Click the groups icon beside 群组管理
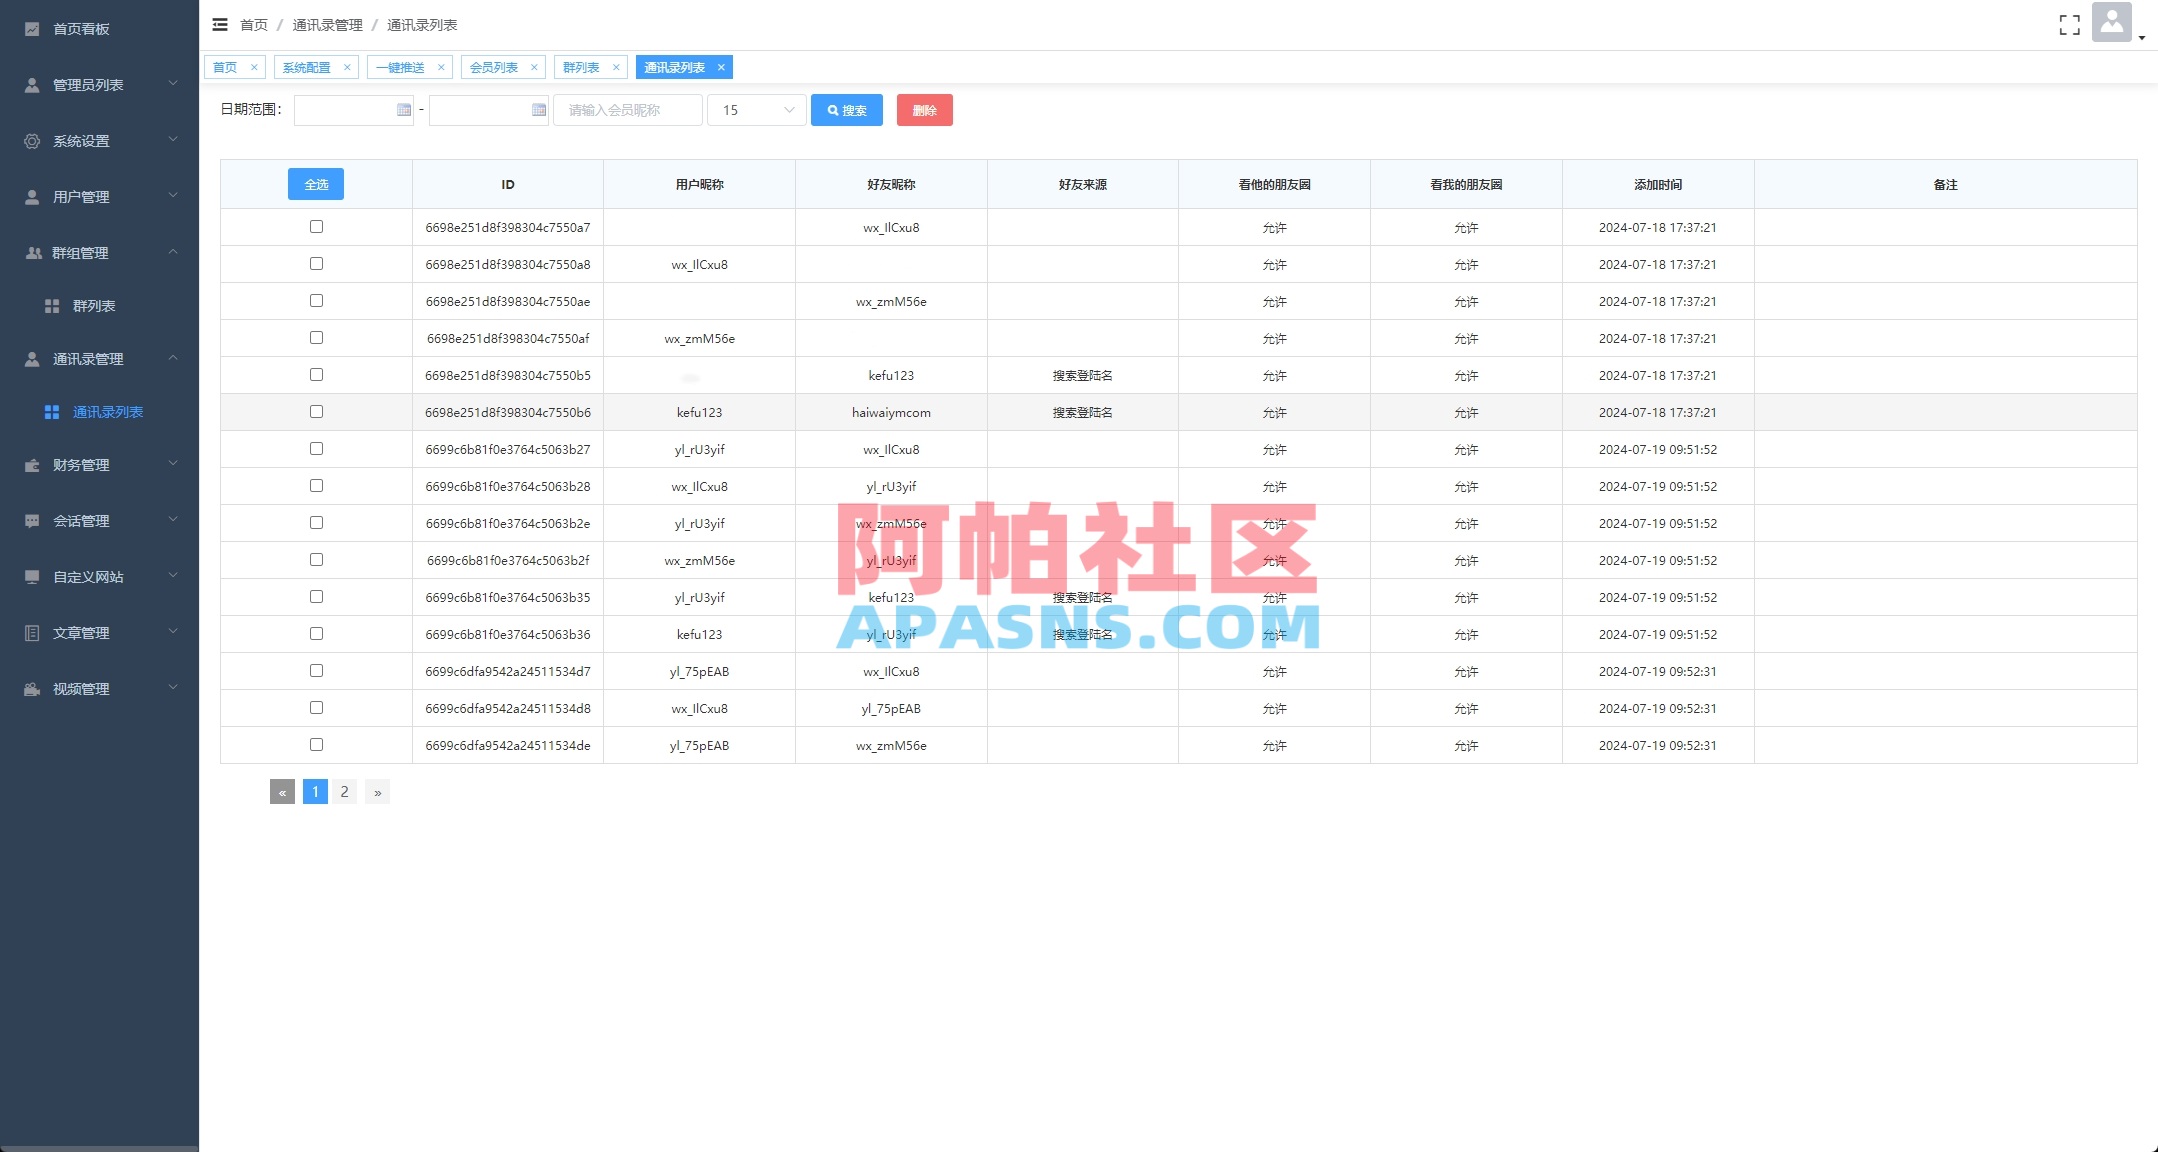Viewport: 2158px width, 1152px height. (x=31, y=252)
